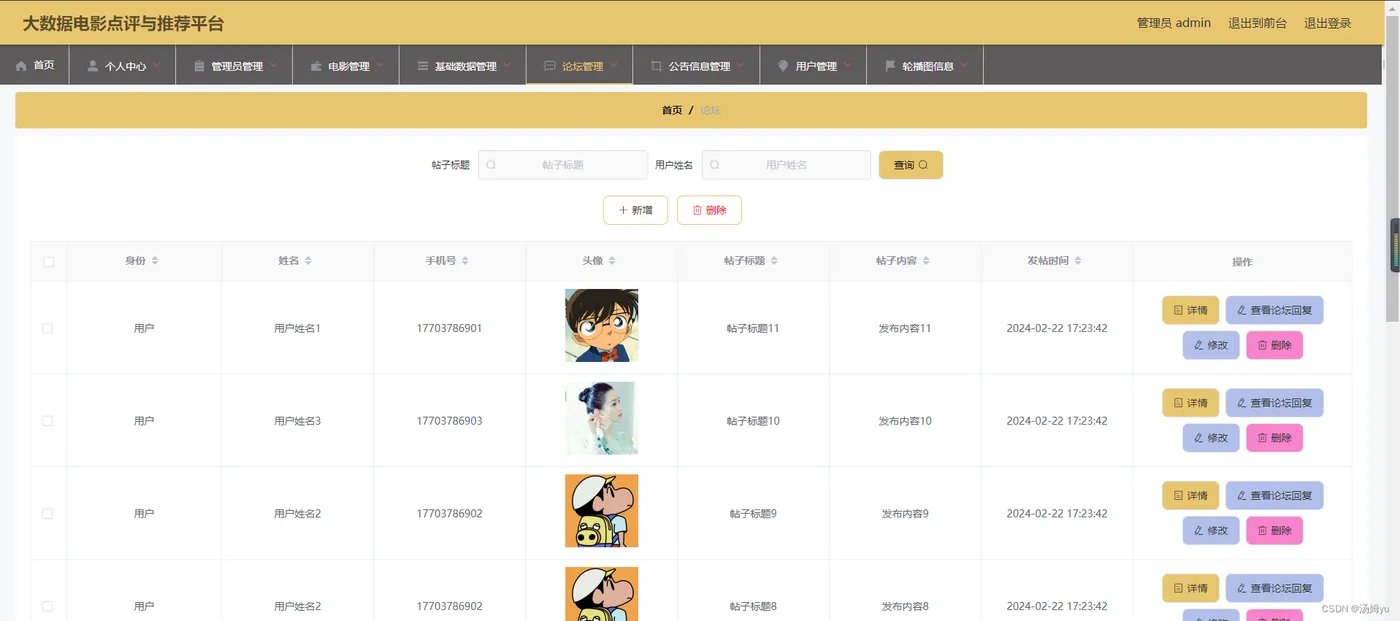Open the 公告信息管理 menu
This screenshot has height=621, width=1400.
pyautogui.click(x=696, y=65)
